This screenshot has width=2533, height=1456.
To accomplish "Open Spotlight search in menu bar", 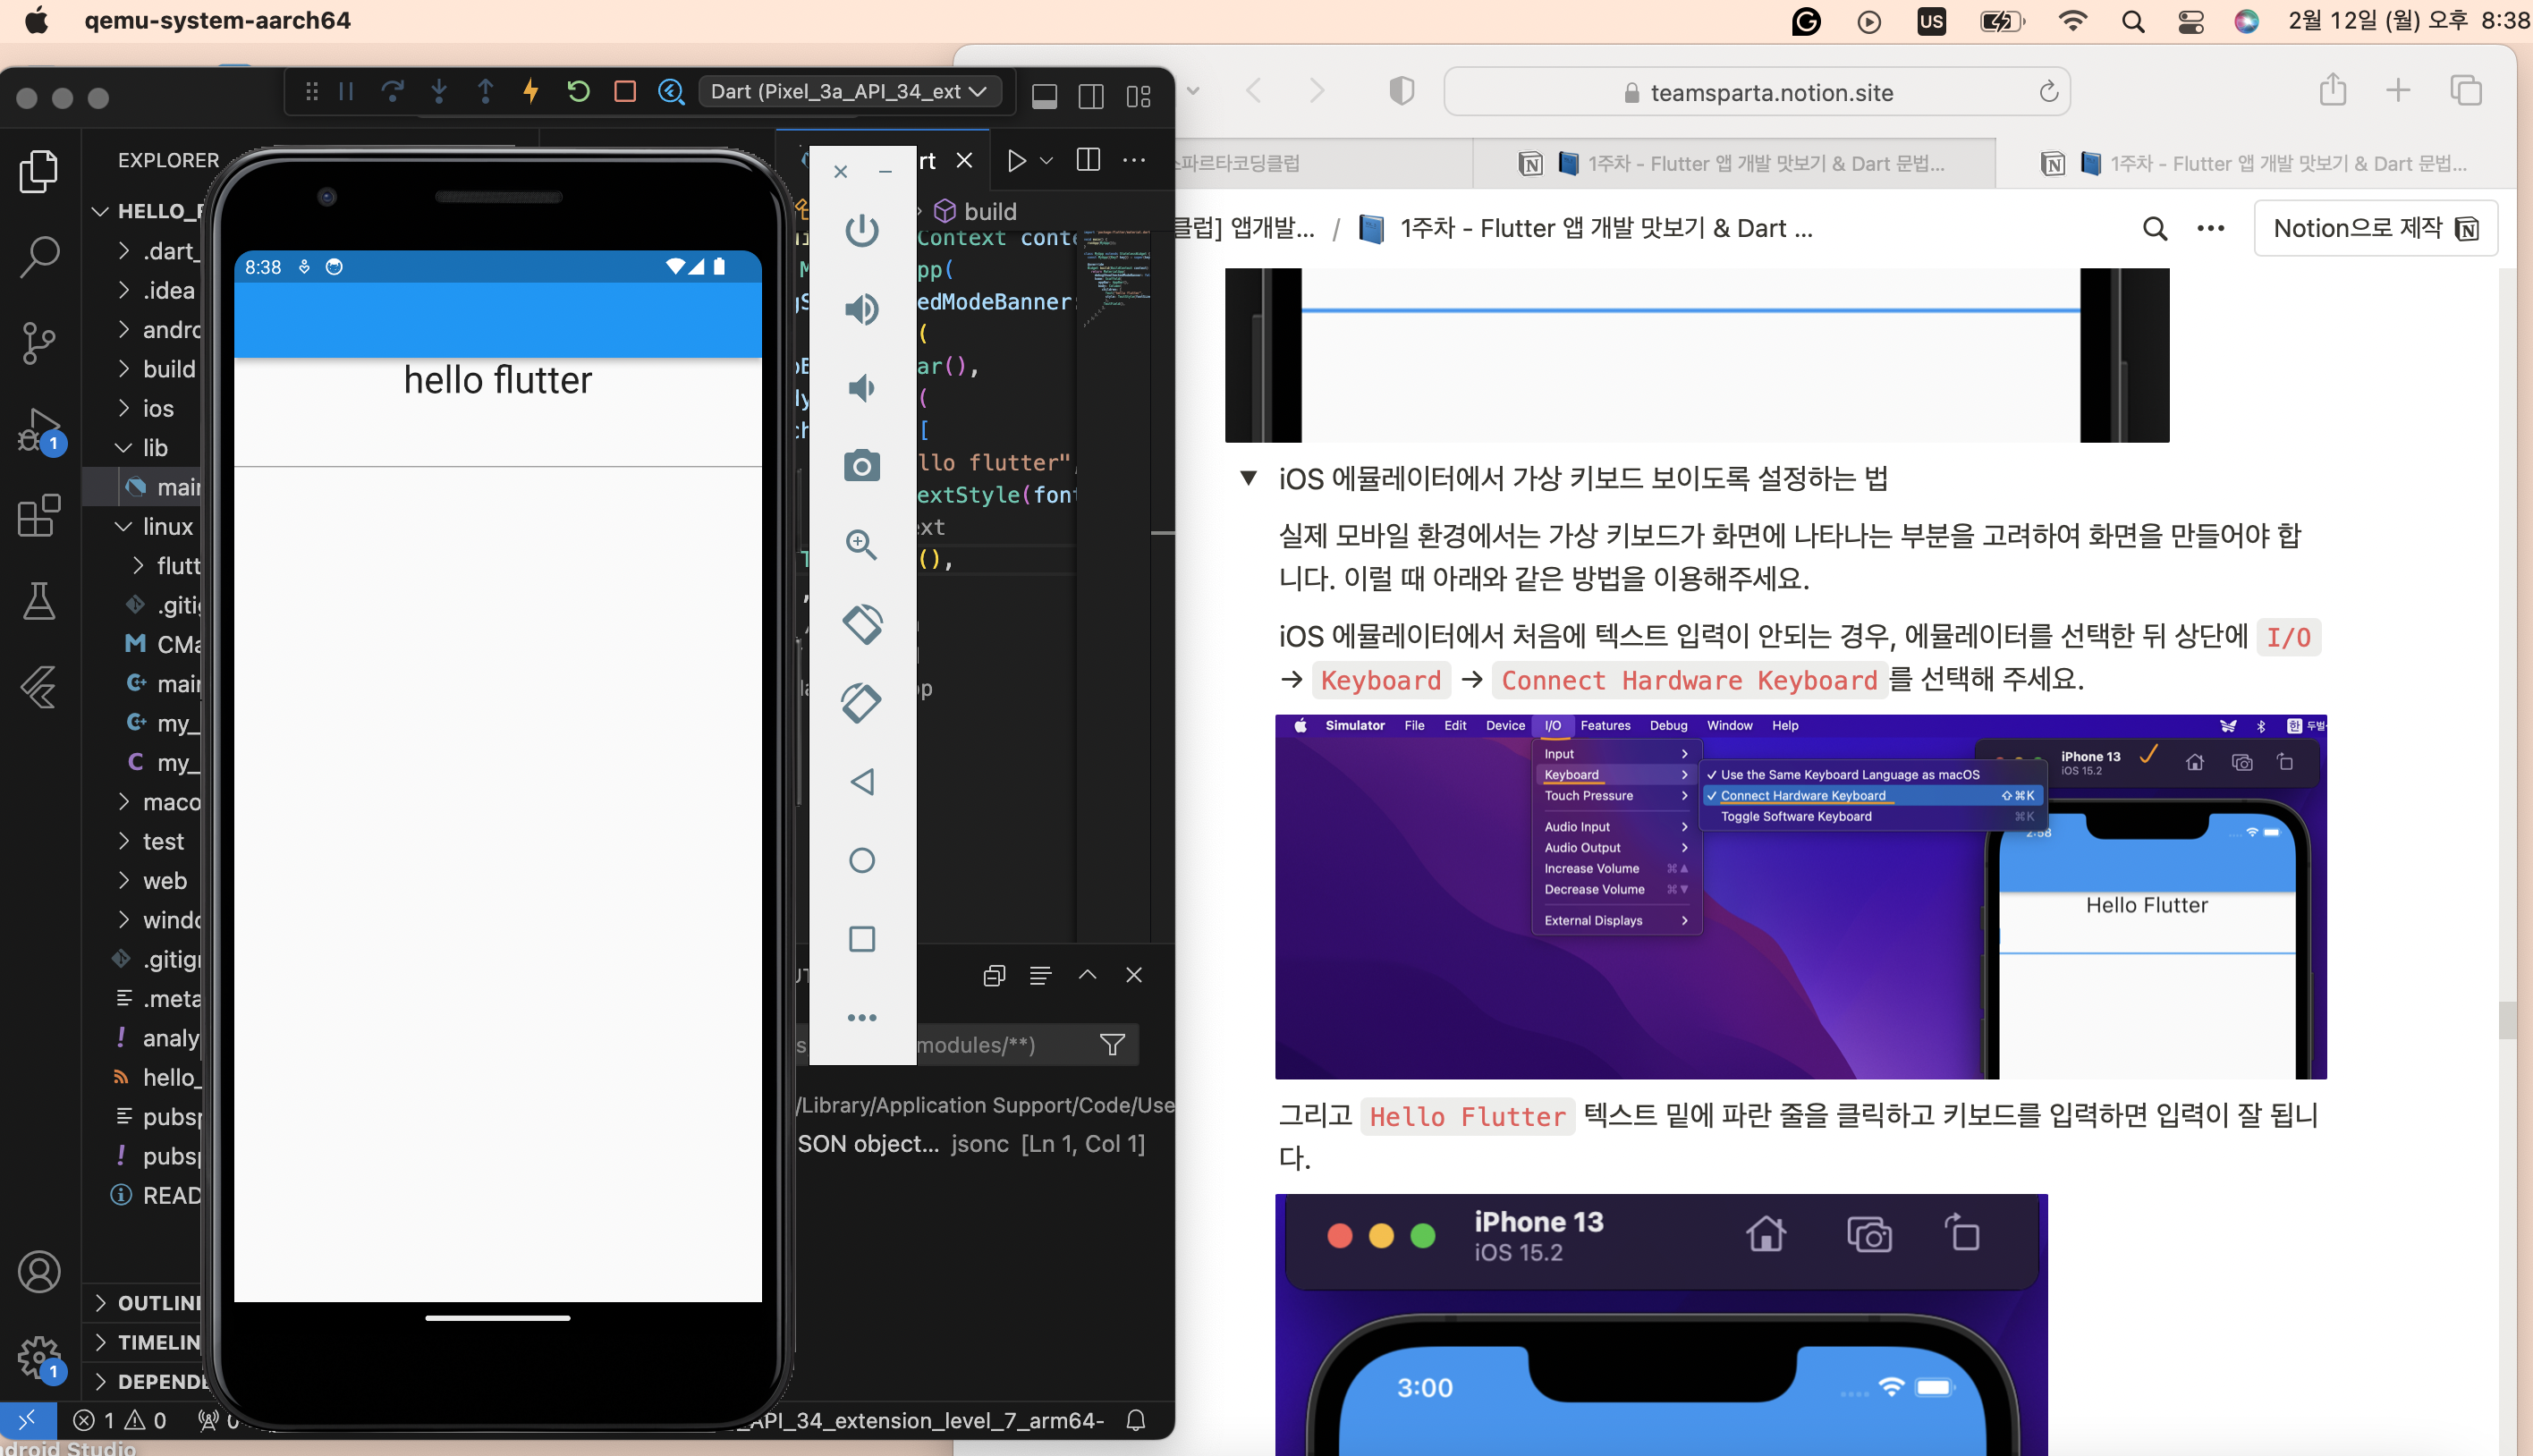I will [2132, 21].
